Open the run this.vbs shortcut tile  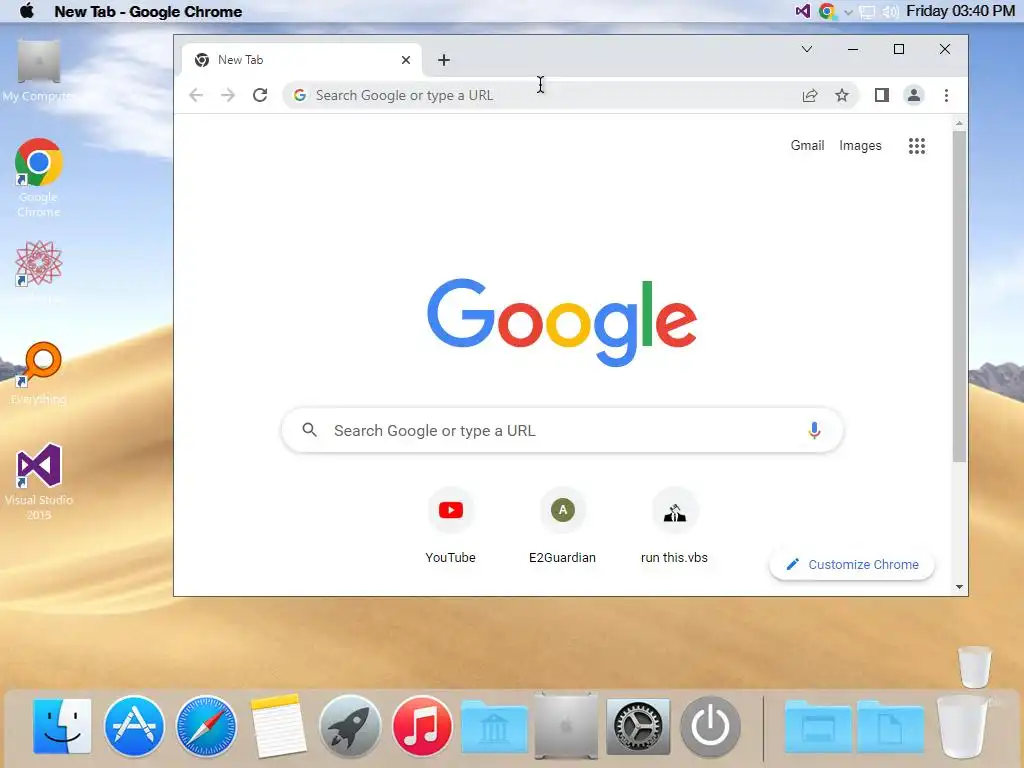click(675, 526)
